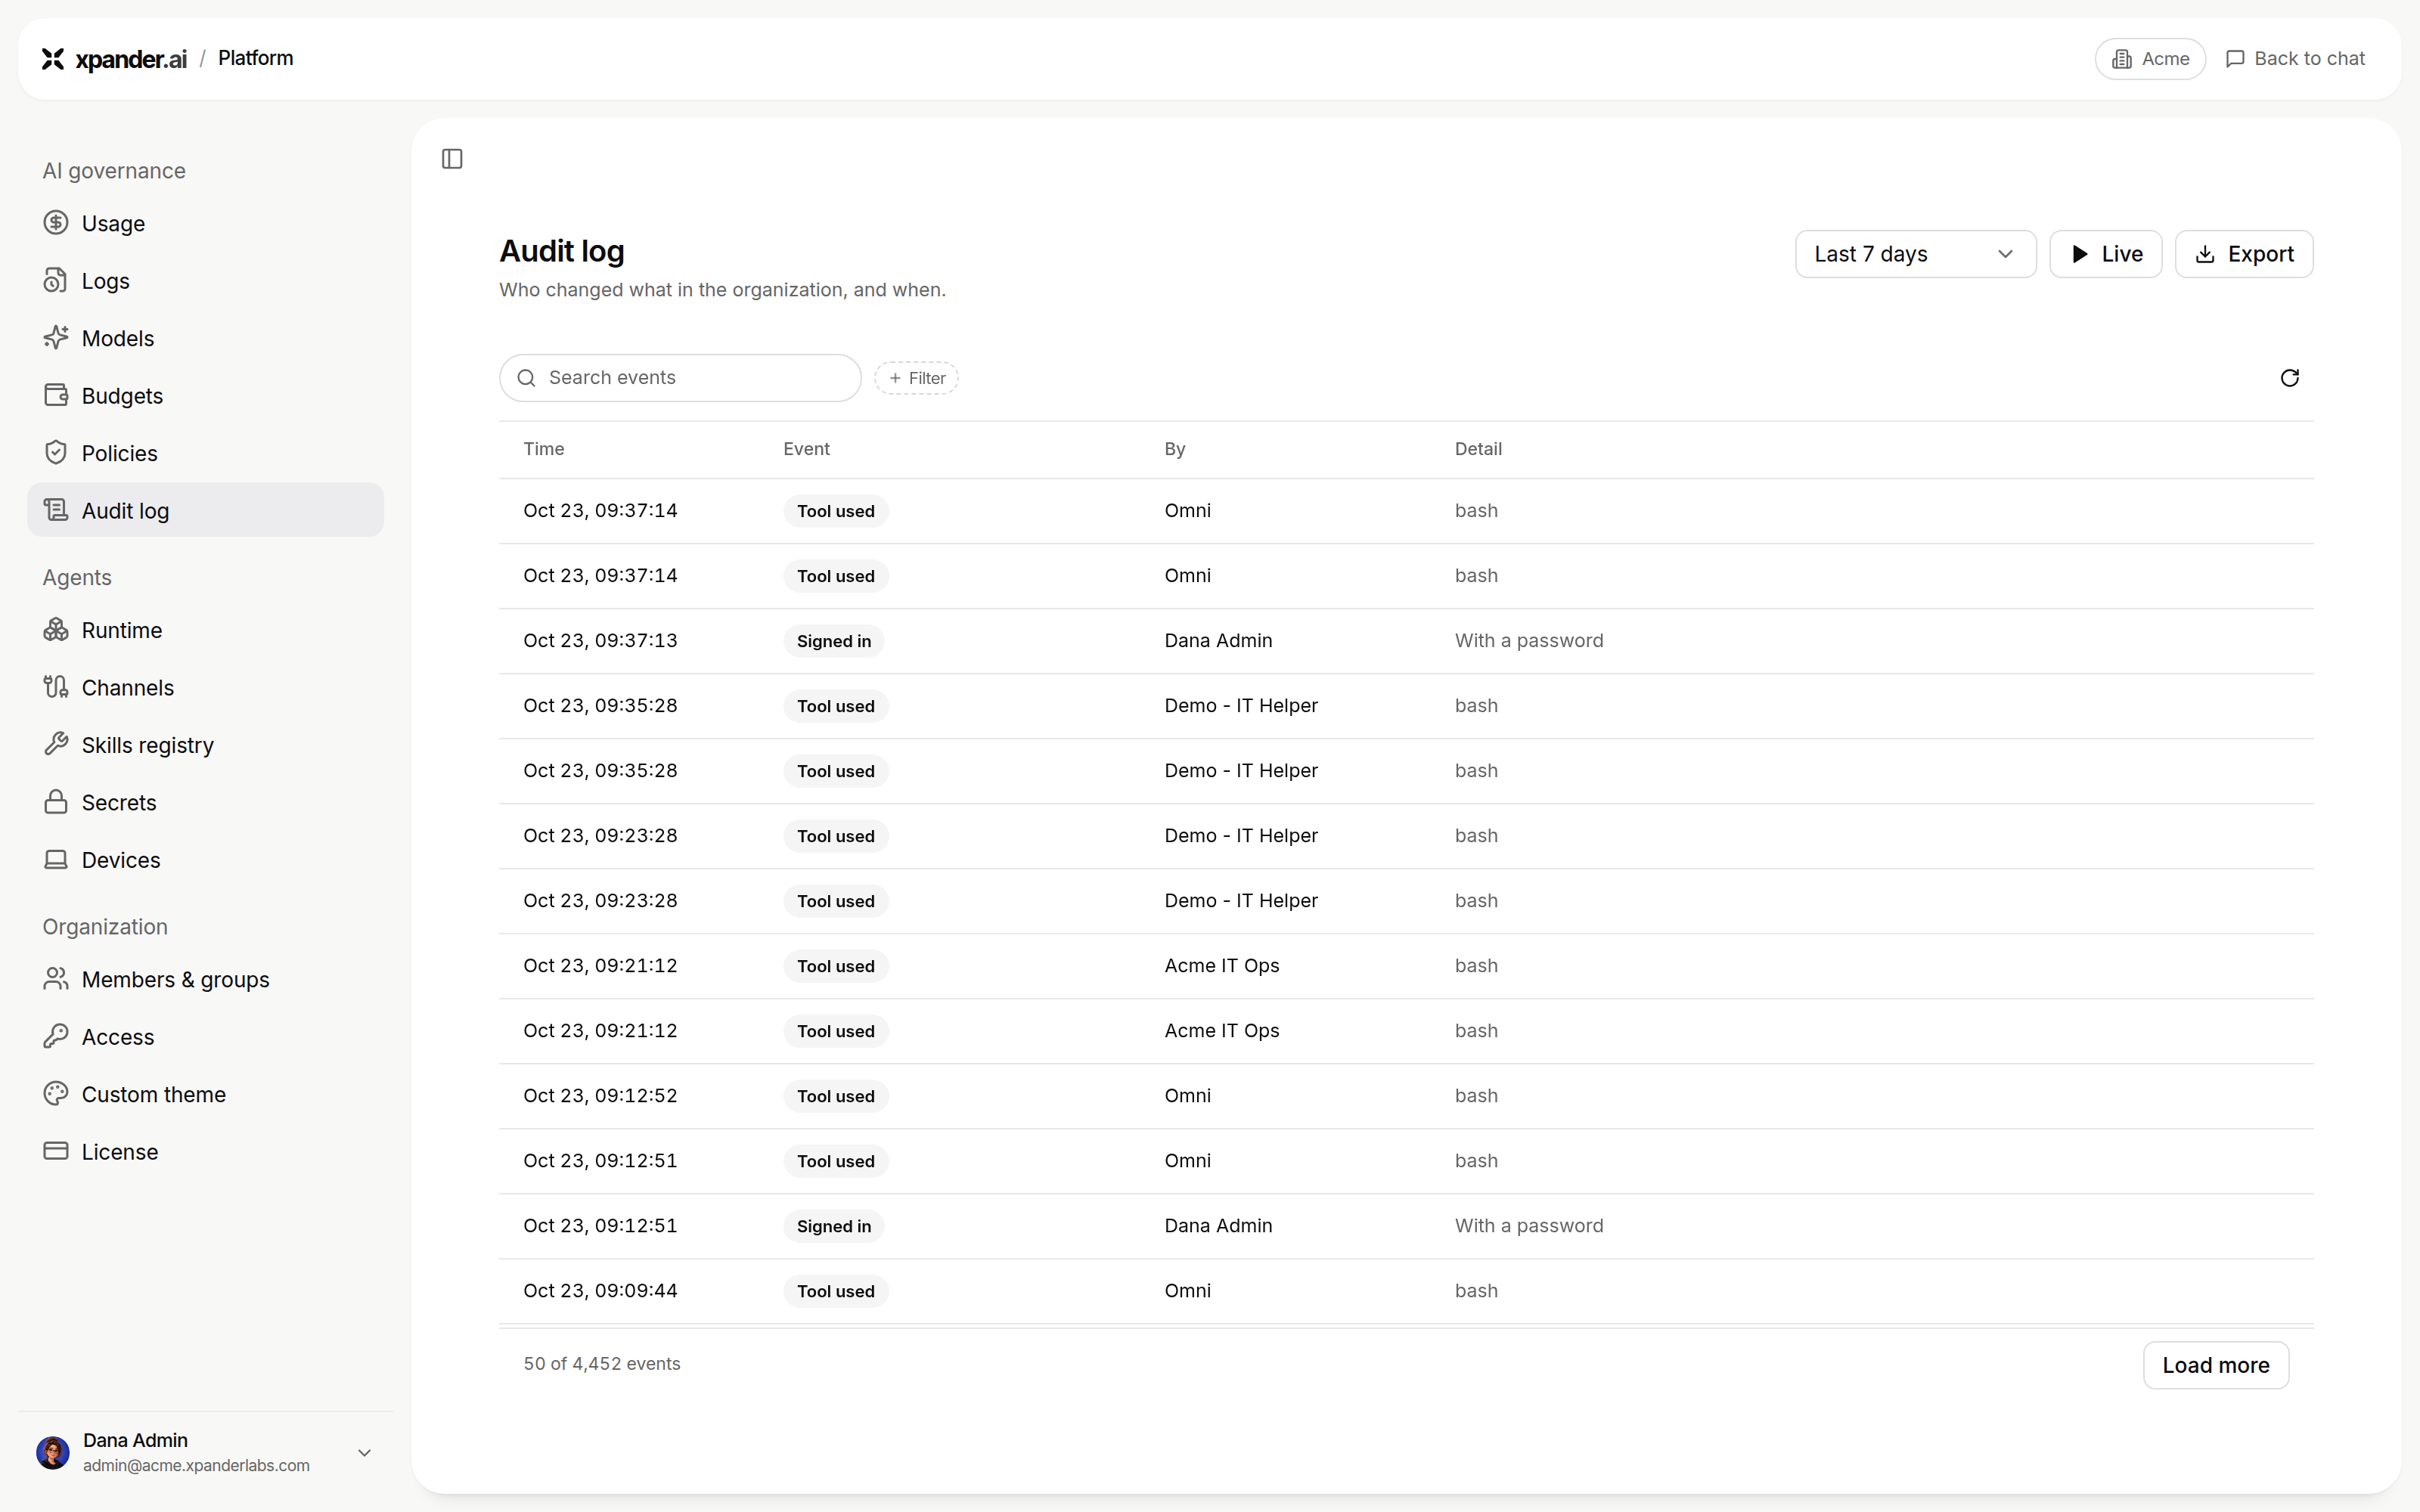This screenshot has width=2420, height=1512.
Task: Click the Channels sidebar icon
Action: 56,687
